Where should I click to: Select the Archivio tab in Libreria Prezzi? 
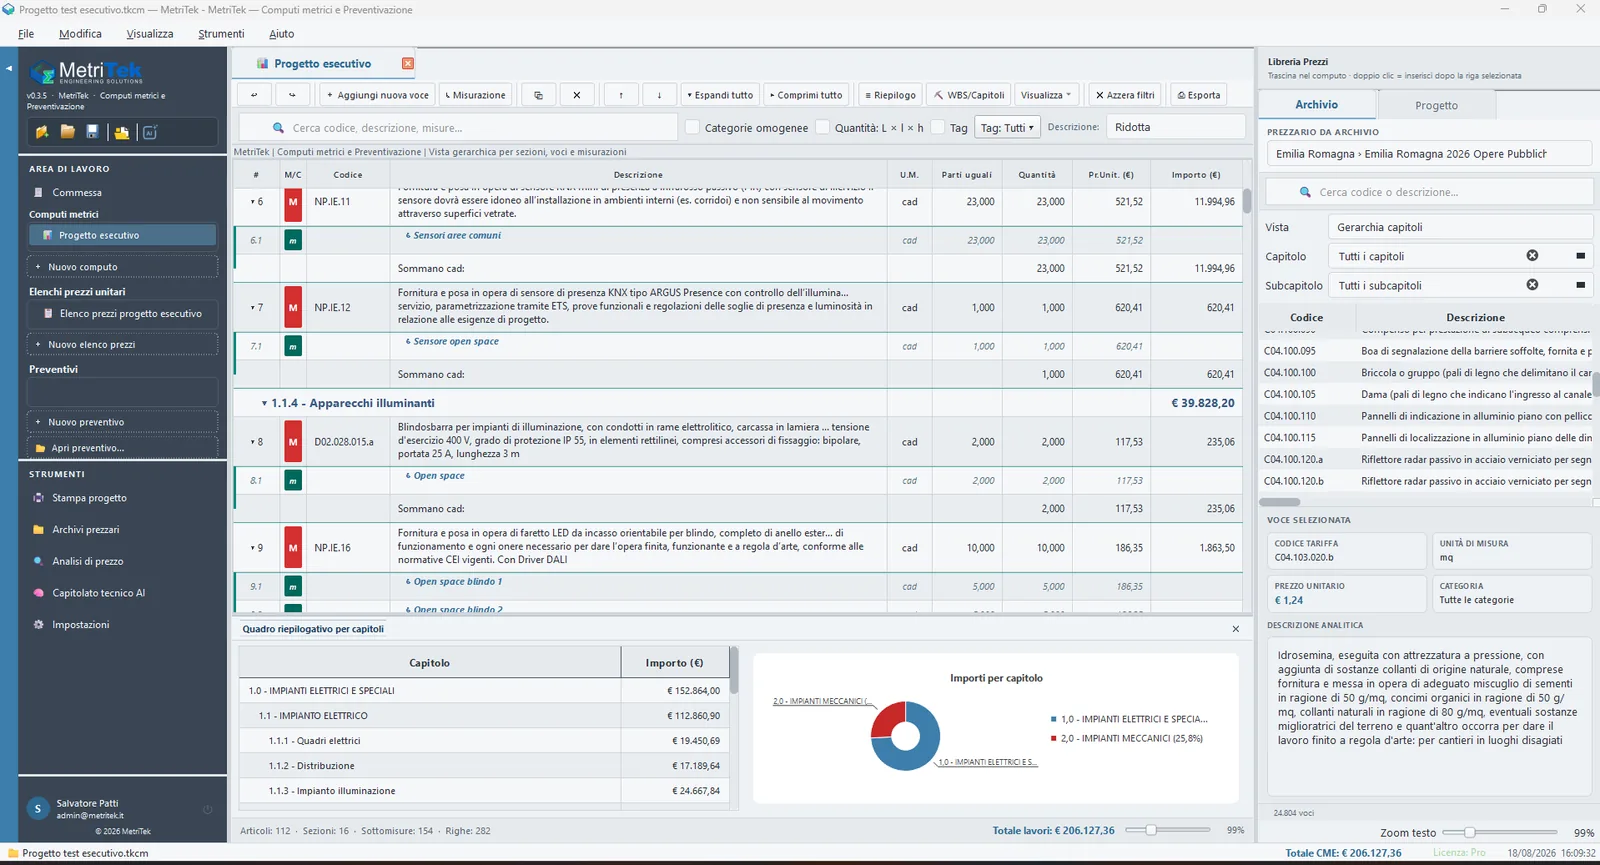pyautogui.click(x=1316, y=105)
